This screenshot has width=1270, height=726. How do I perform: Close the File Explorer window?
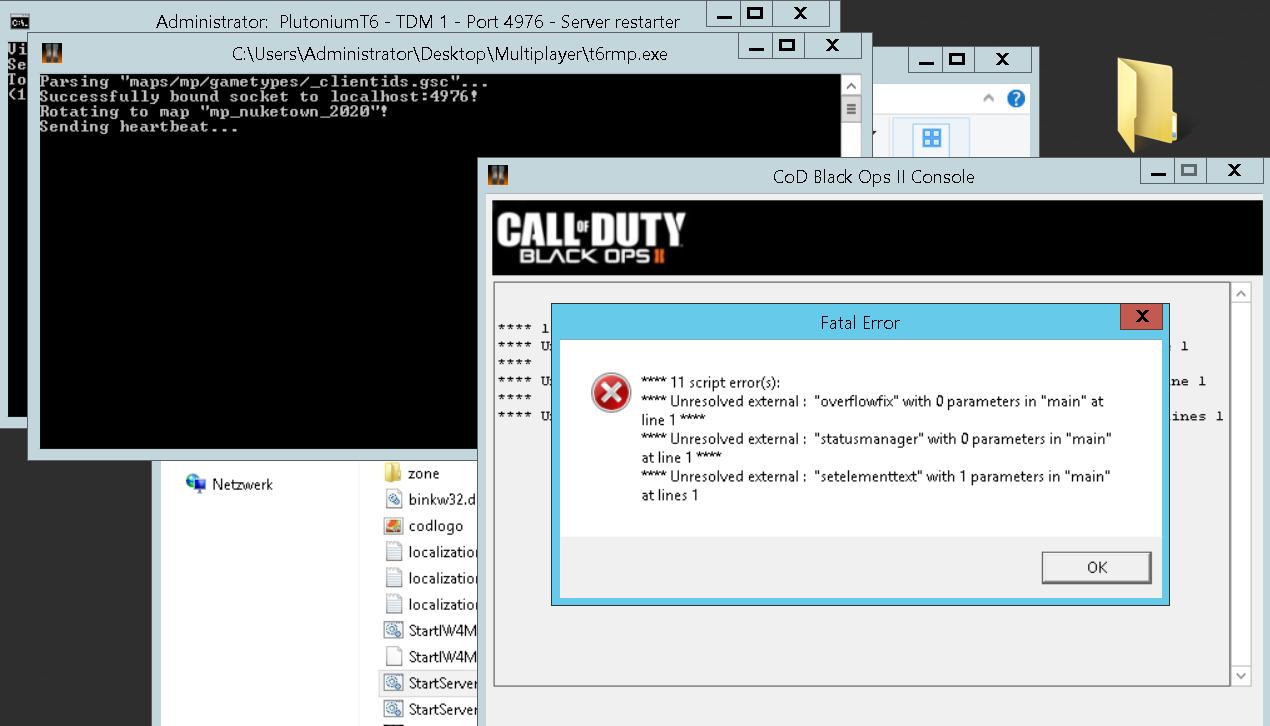click(x=1002, y=61)
